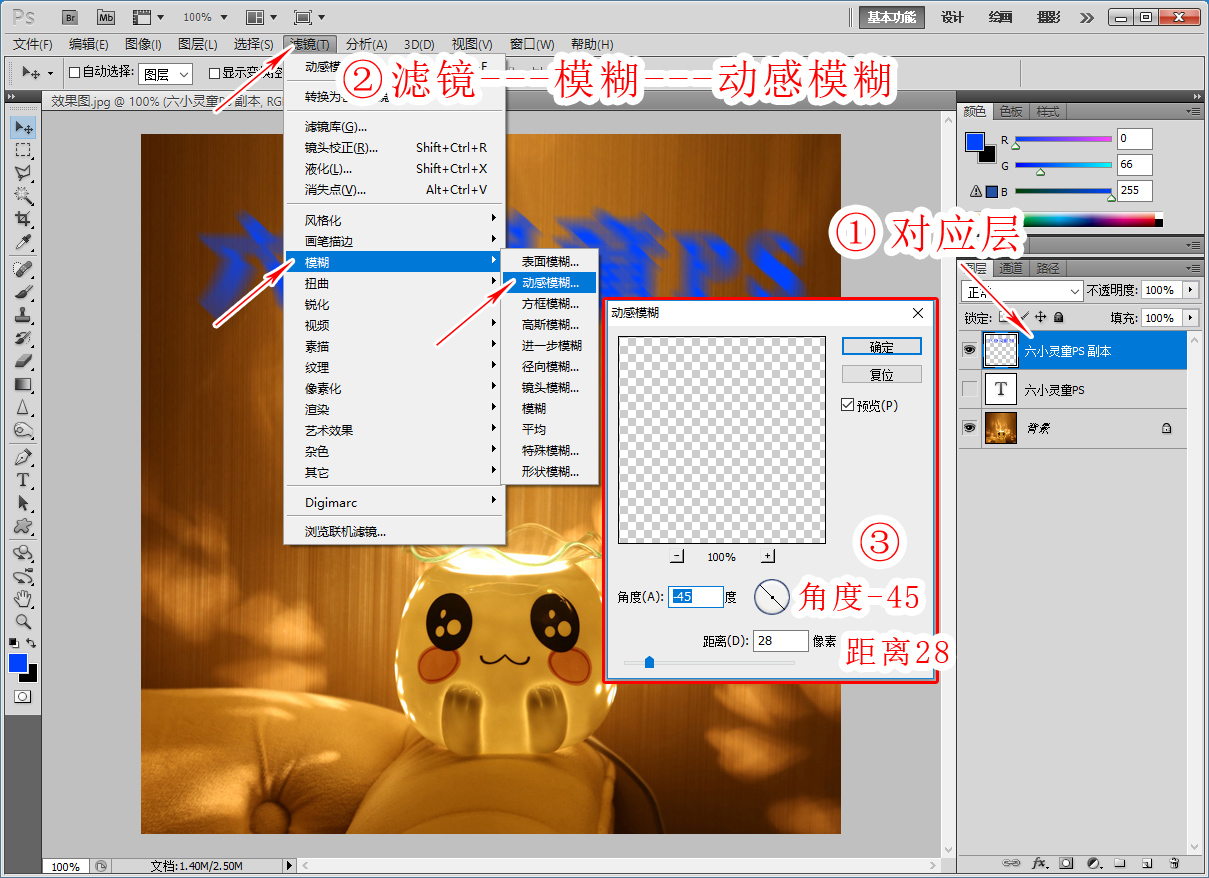Select the Move tool in the toolbox

(x=23, y=127)
